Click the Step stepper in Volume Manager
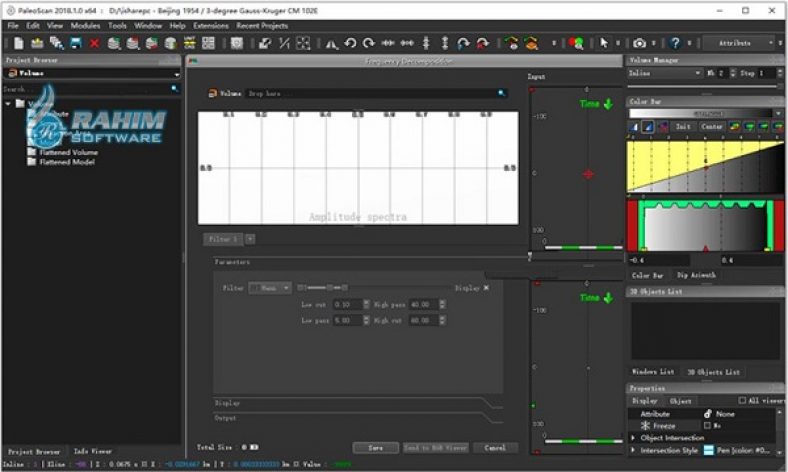Viewport: 788px width, 472px height. pos(780,73)
